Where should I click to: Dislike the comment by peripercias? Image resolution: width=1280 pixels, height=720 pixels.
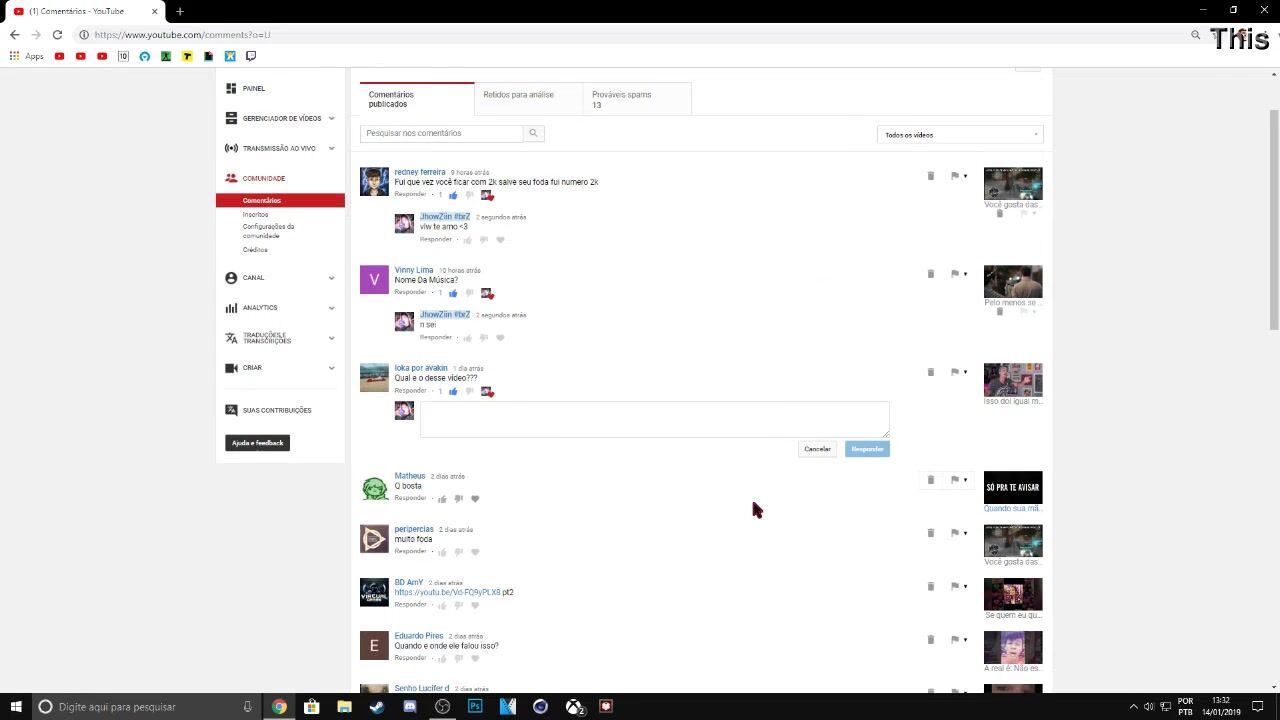[x=458, y=552]
